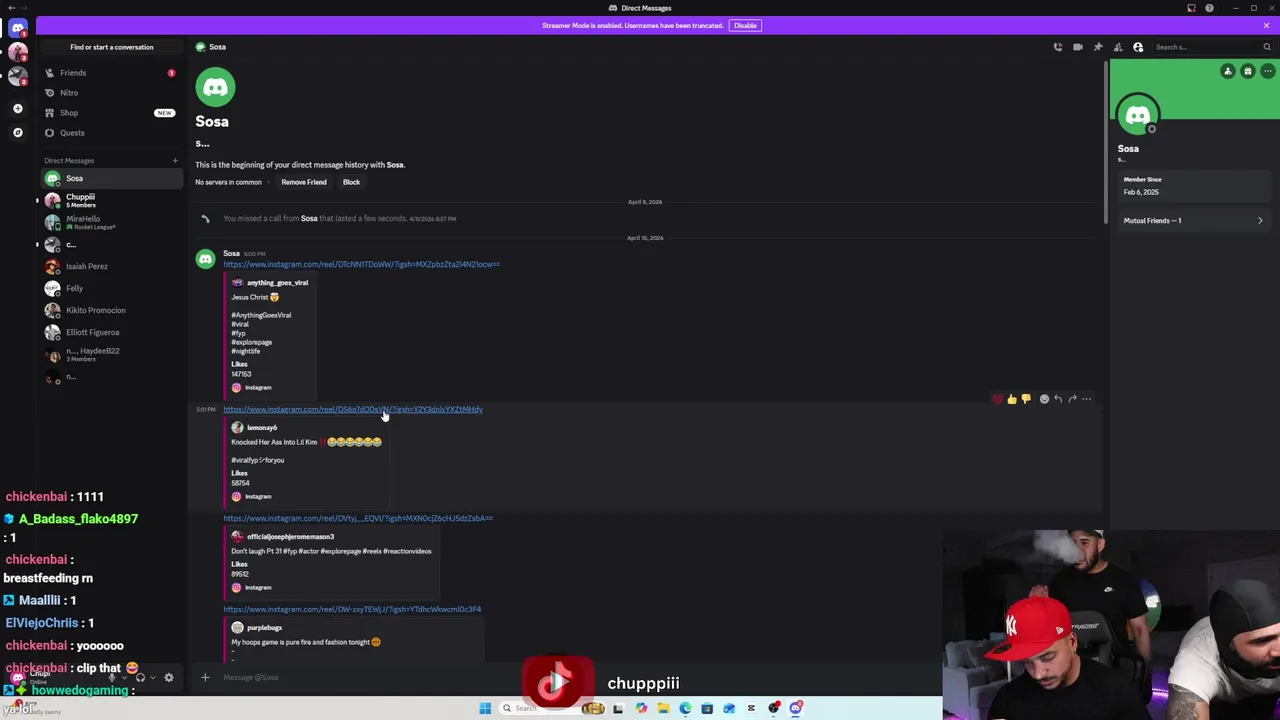Open the Kikito Promocion direct message
This screenshot has width=1280, height=720.
(x=111, y=310)
